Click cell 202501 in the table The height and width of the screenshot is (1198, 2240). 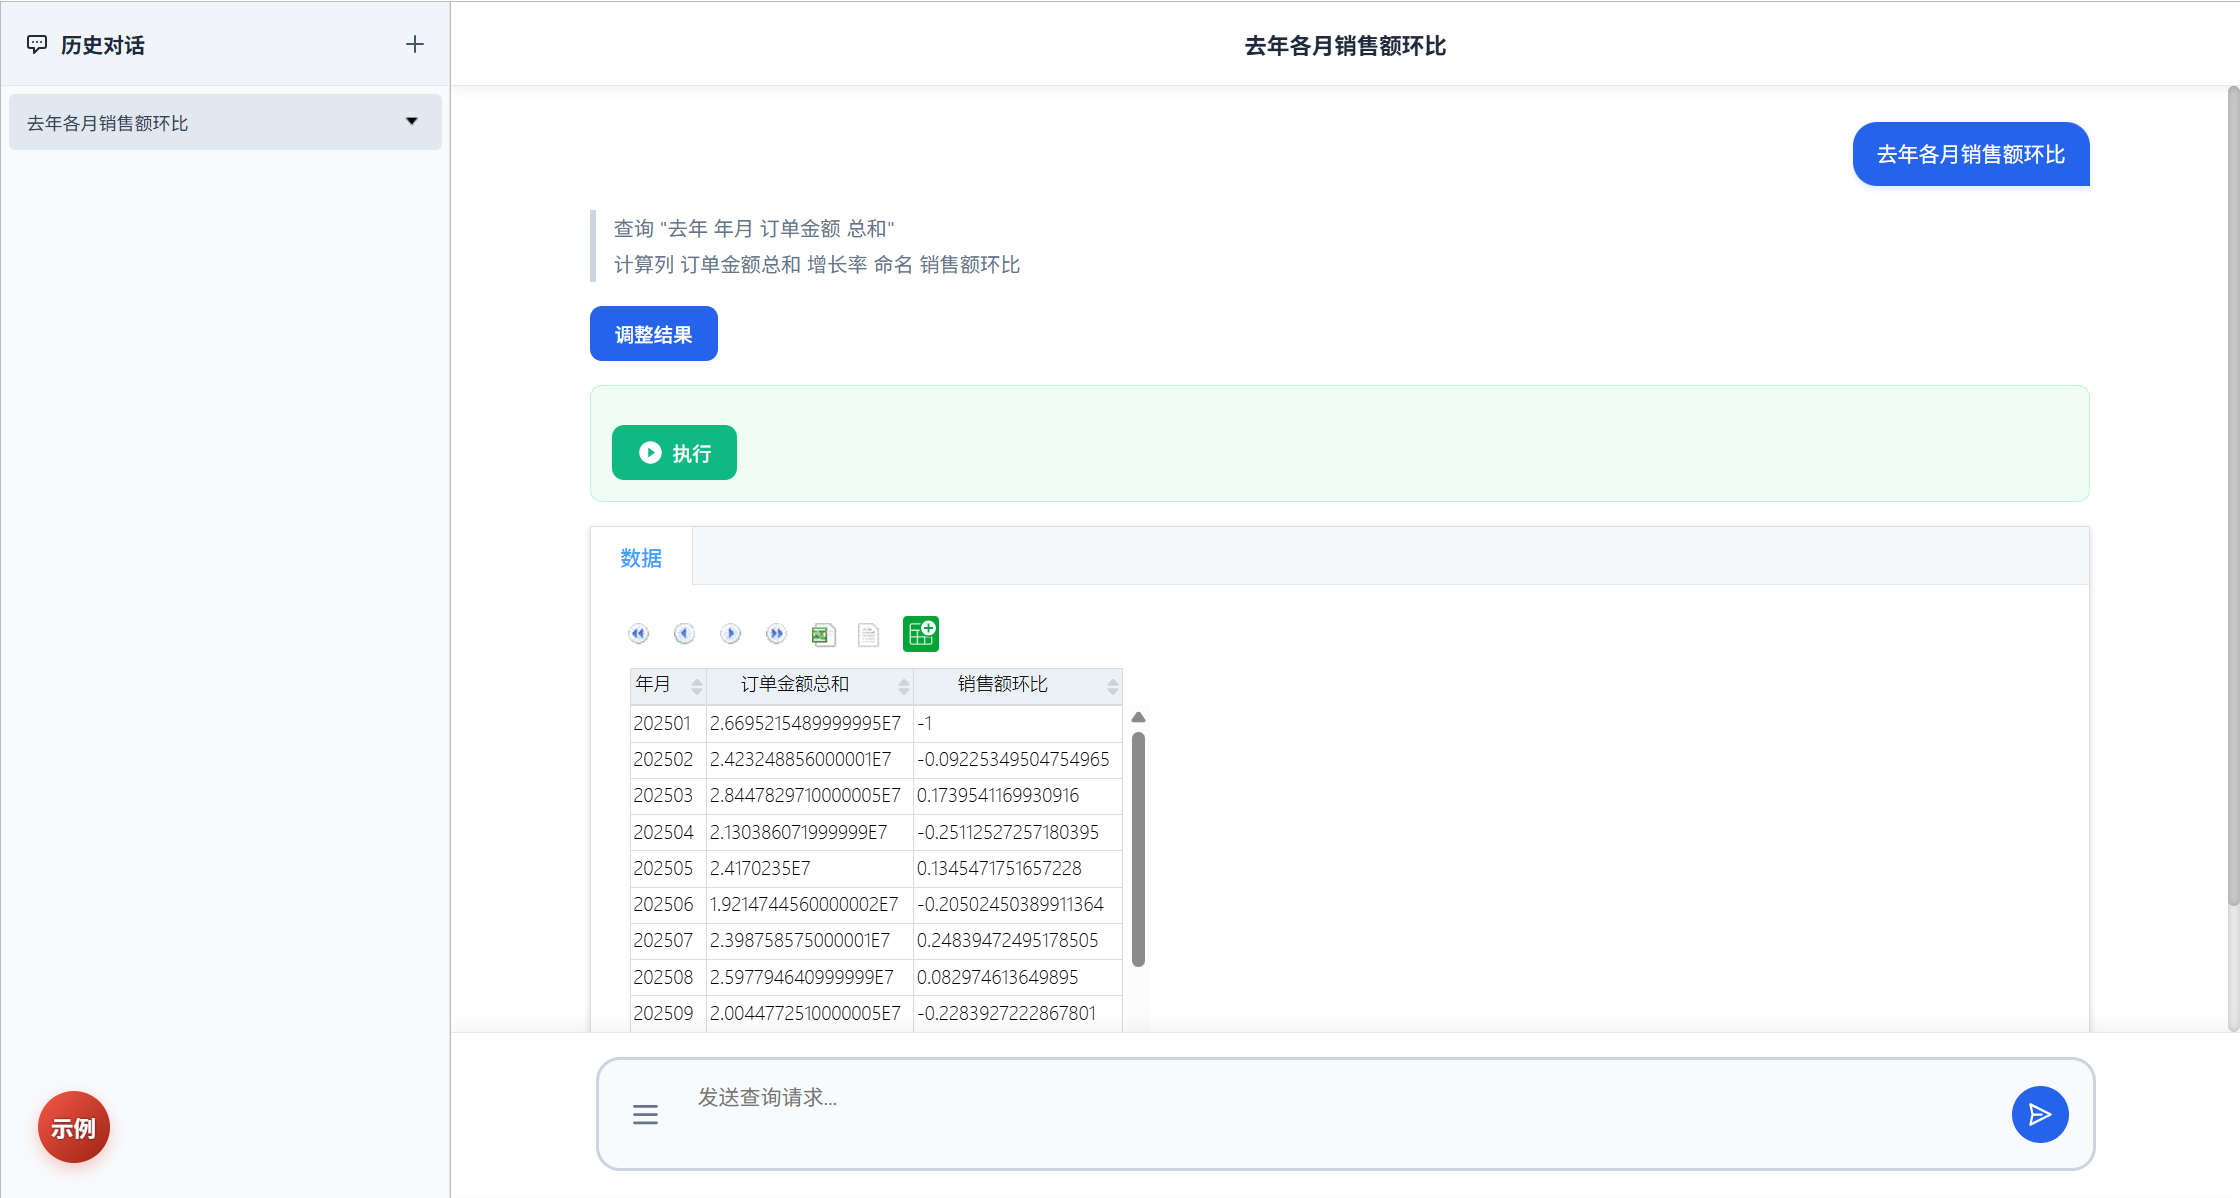668,723
